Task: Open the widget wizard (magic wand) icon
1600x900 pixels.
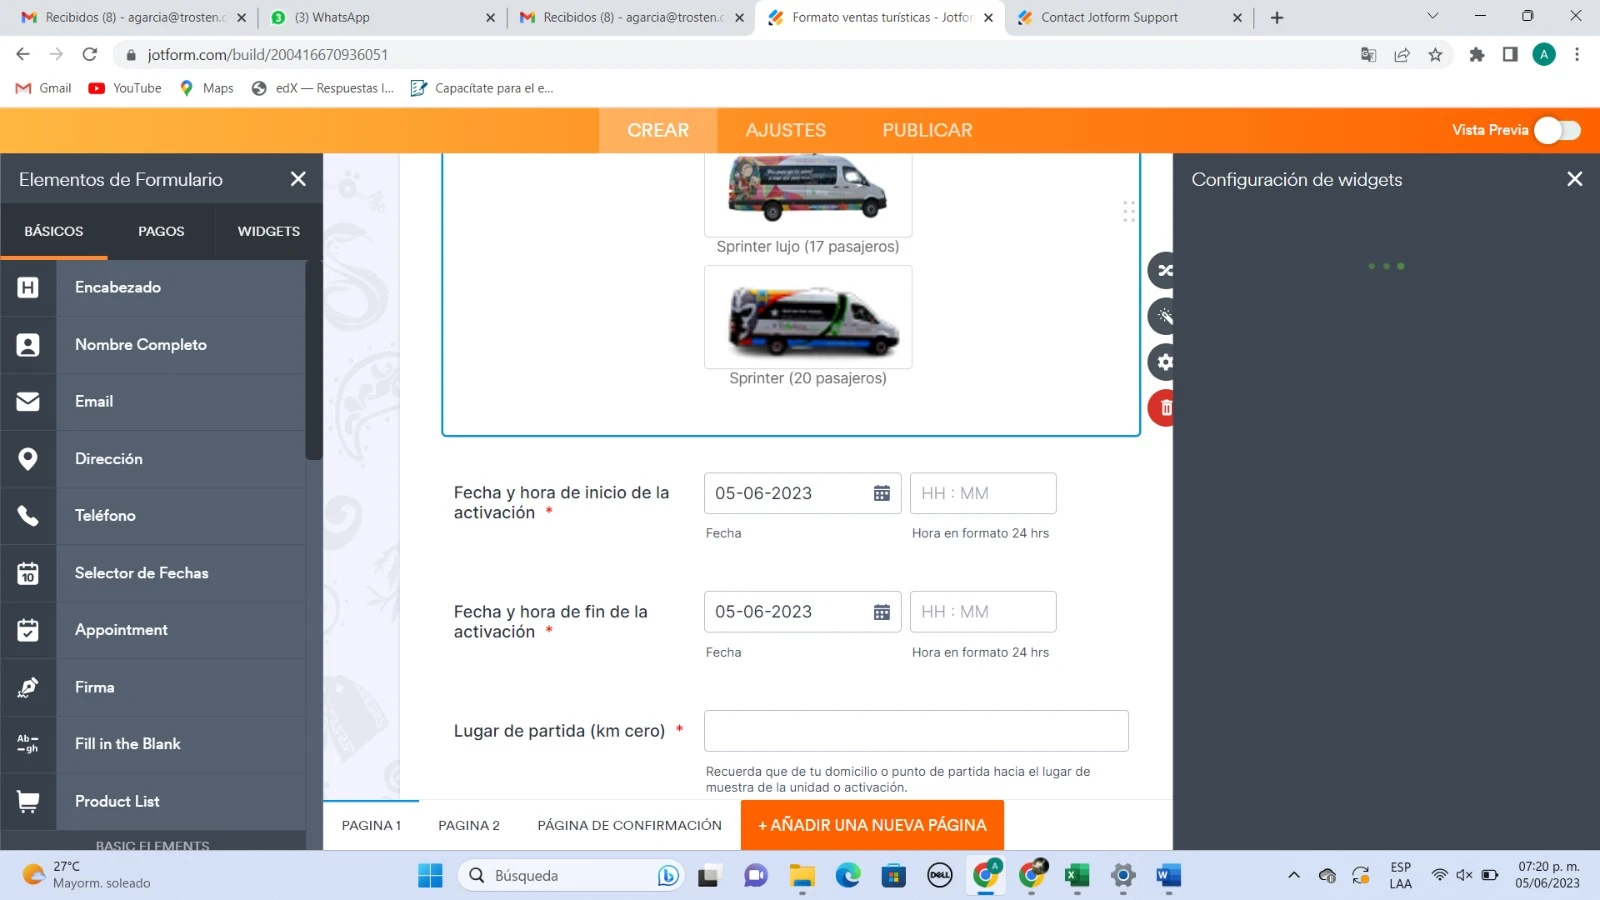Action: pyautogui.click(x=1164, y=316)
